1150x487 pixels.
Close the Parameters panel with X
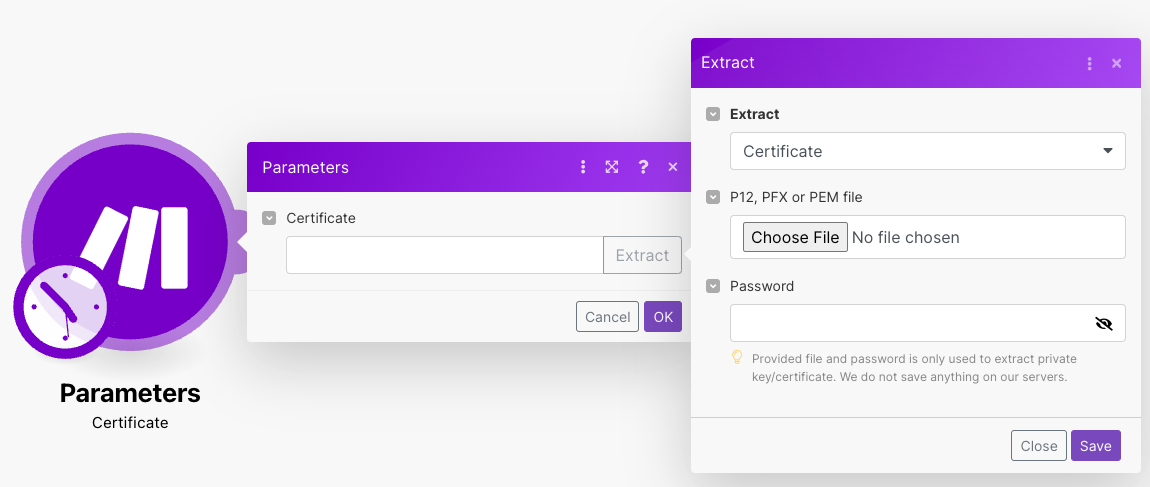point(673,167)
